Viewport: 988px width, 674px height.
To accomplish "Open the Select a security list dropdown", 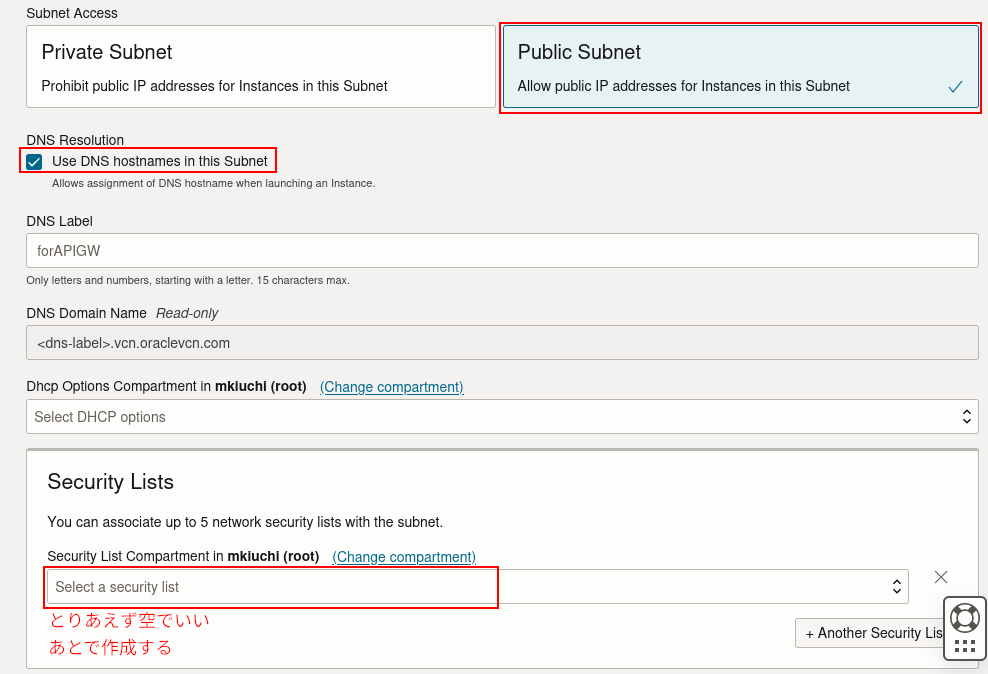I will [478, 586].
